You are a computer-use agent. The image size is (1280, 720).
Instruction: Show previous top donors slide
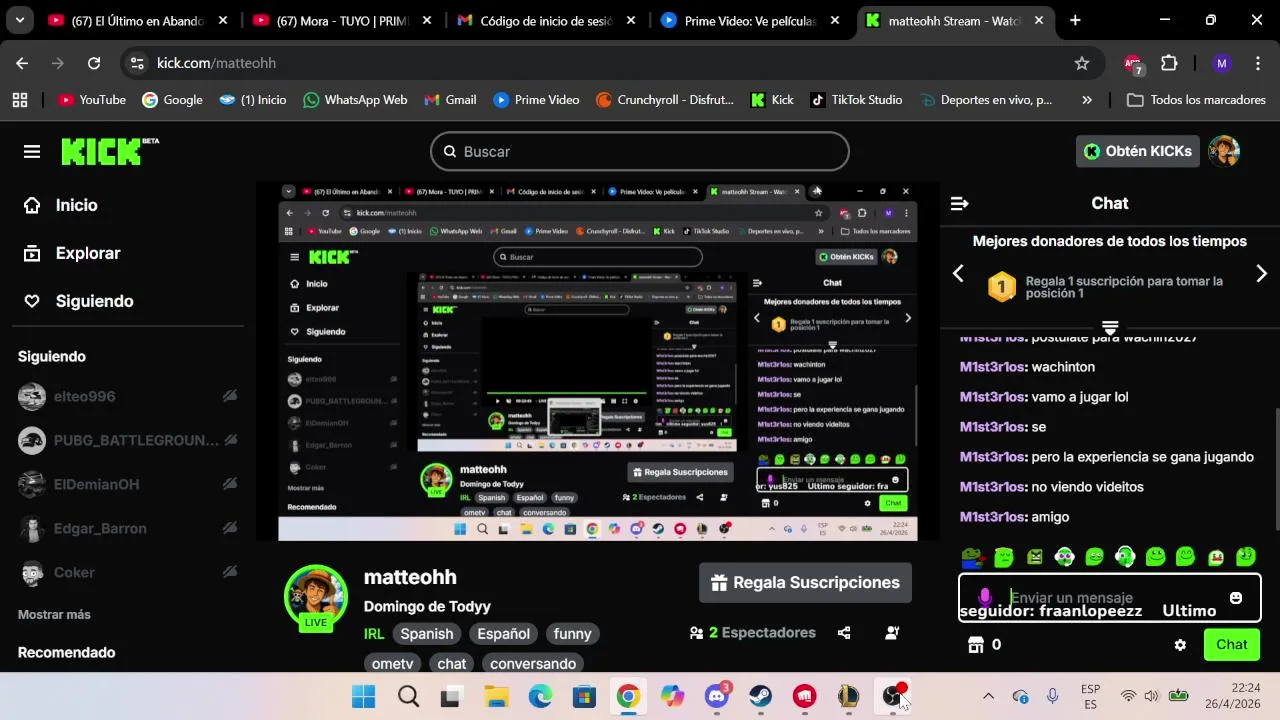[958, 273]
